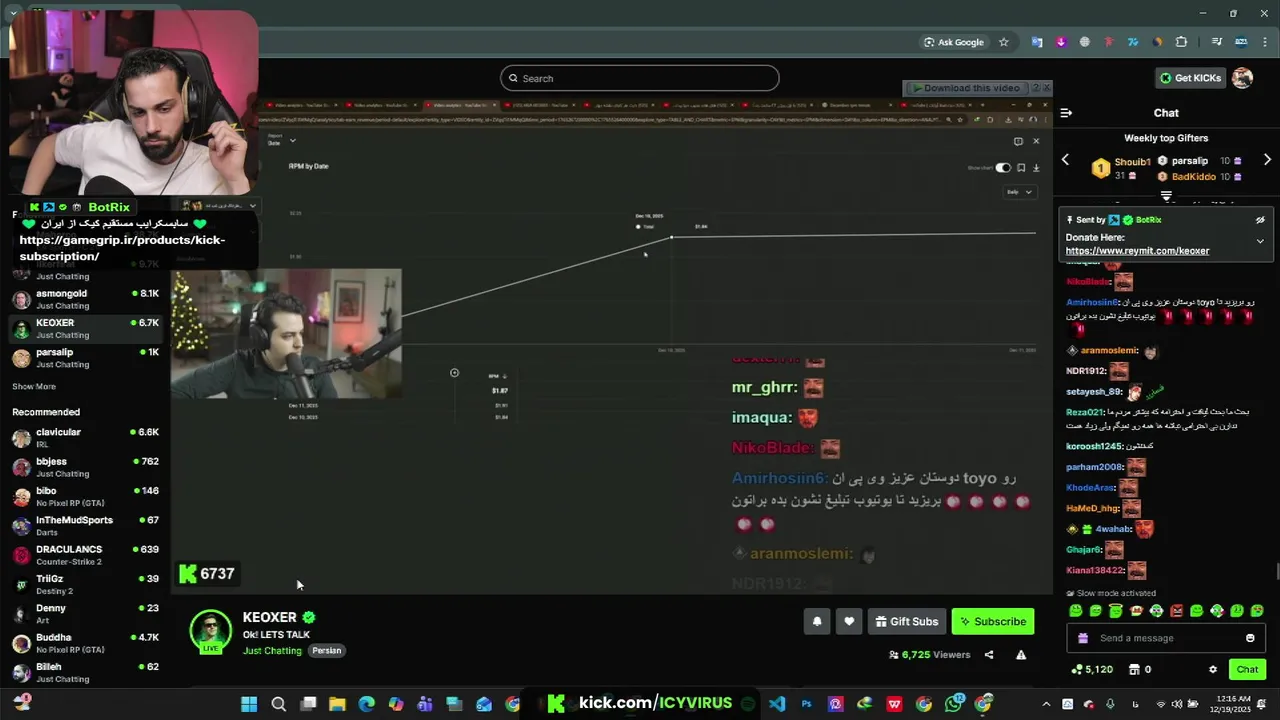Click the KEOXER streamer avatar below video
The width and height of the screenshot is (1280, 720).
click(211, 631)
